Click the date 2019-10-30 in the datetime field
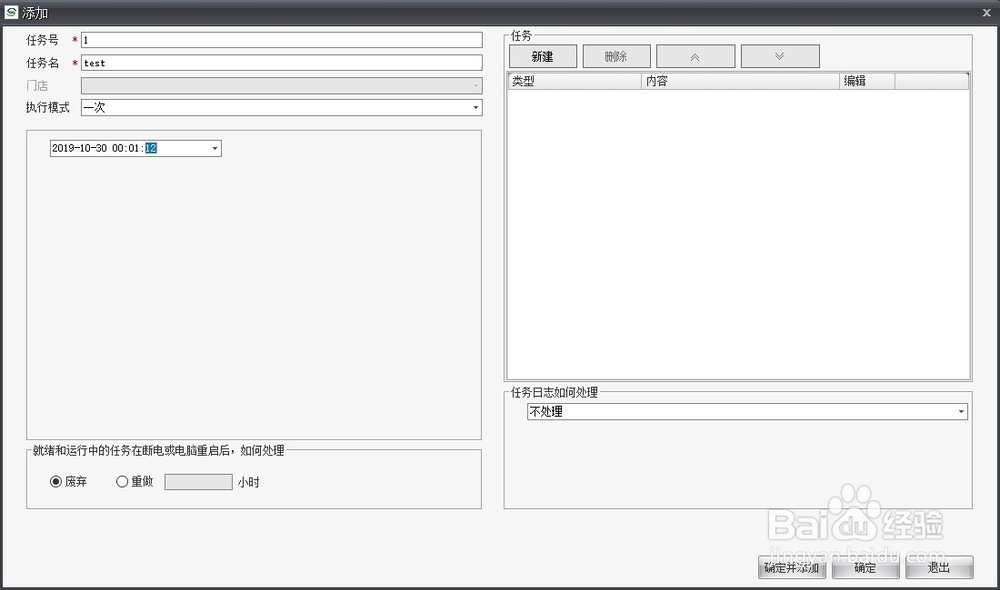Image resolution: width=1000 pixels, height=590 pixels. coord(79,148)
